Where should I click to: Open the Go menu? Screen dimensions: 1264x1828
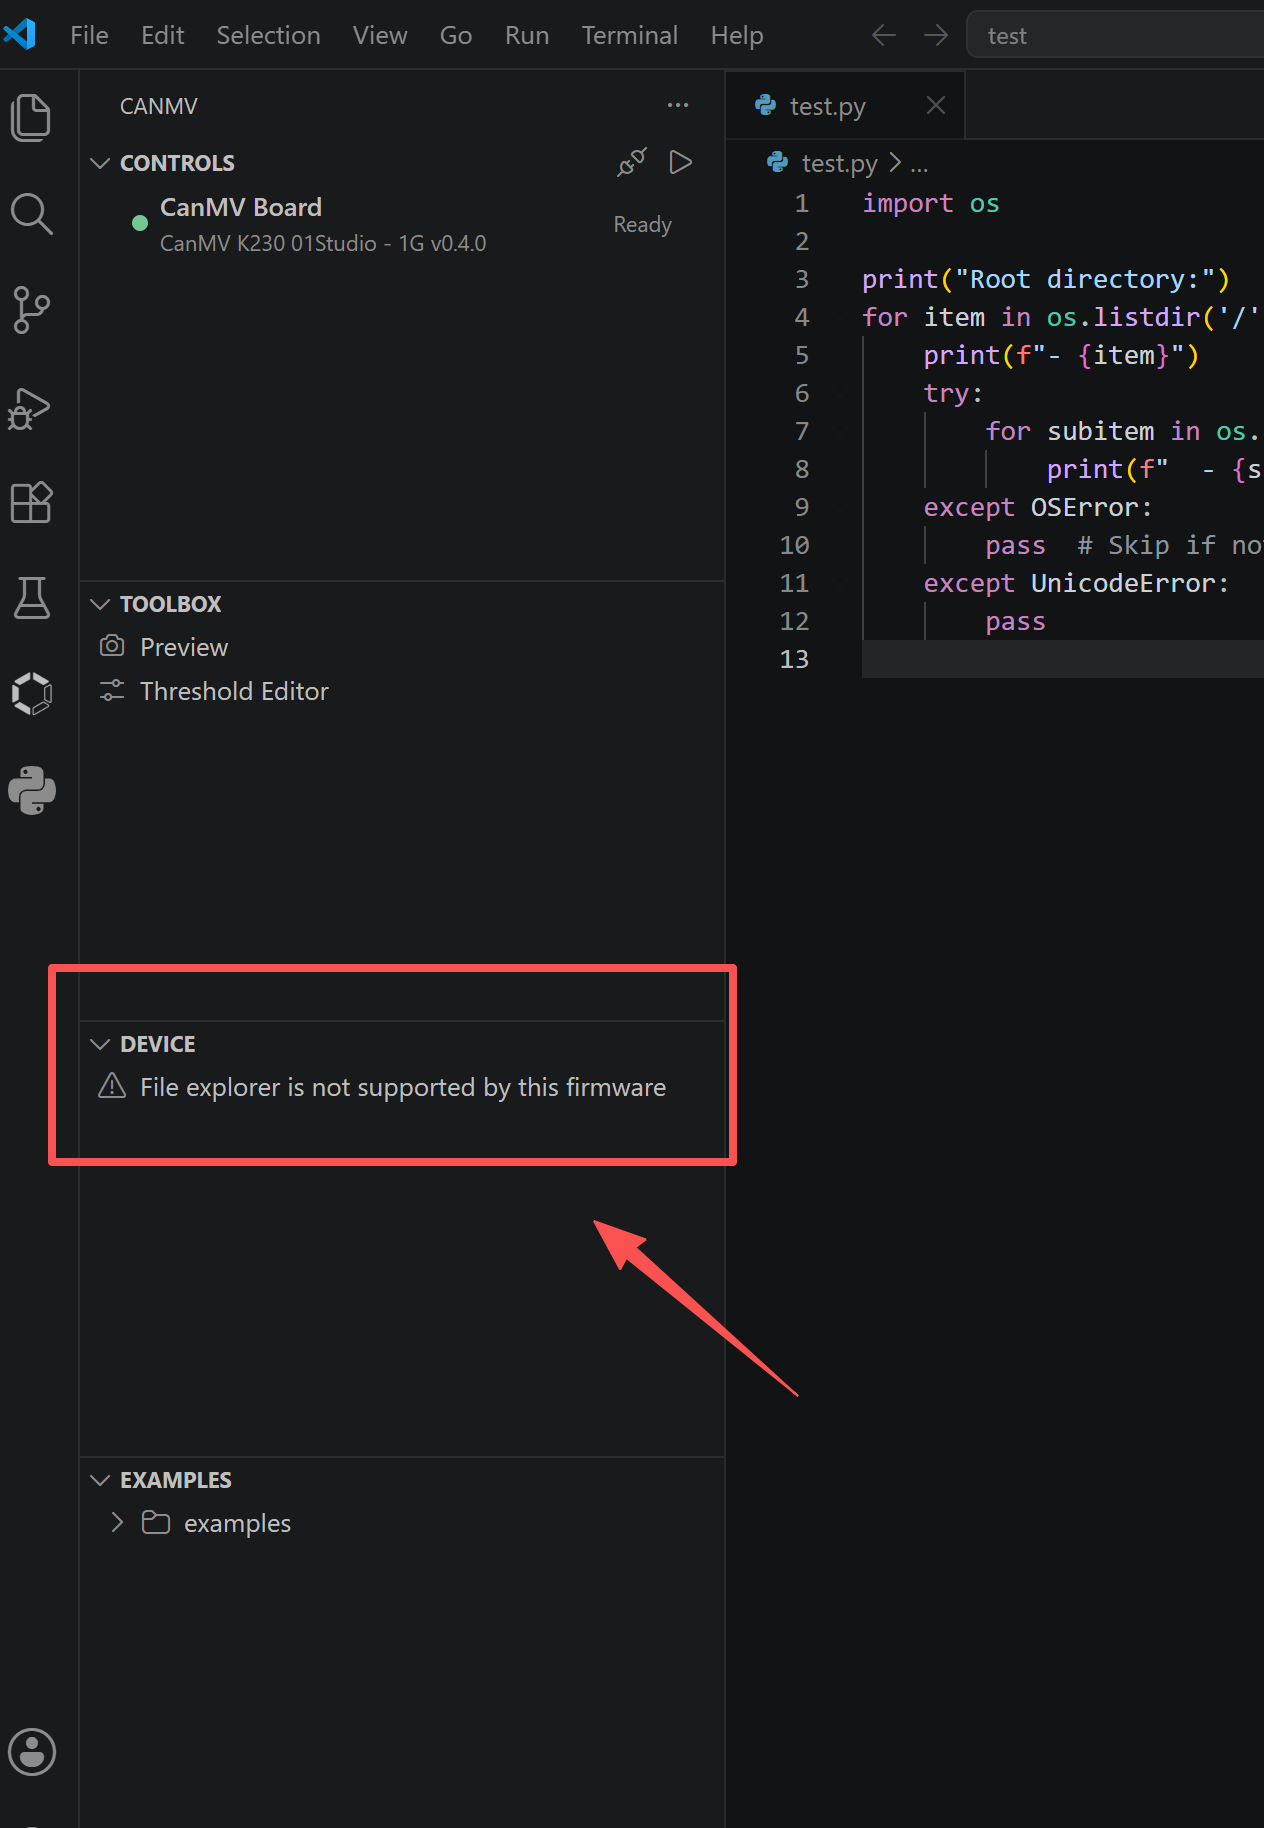pos(455,35)
